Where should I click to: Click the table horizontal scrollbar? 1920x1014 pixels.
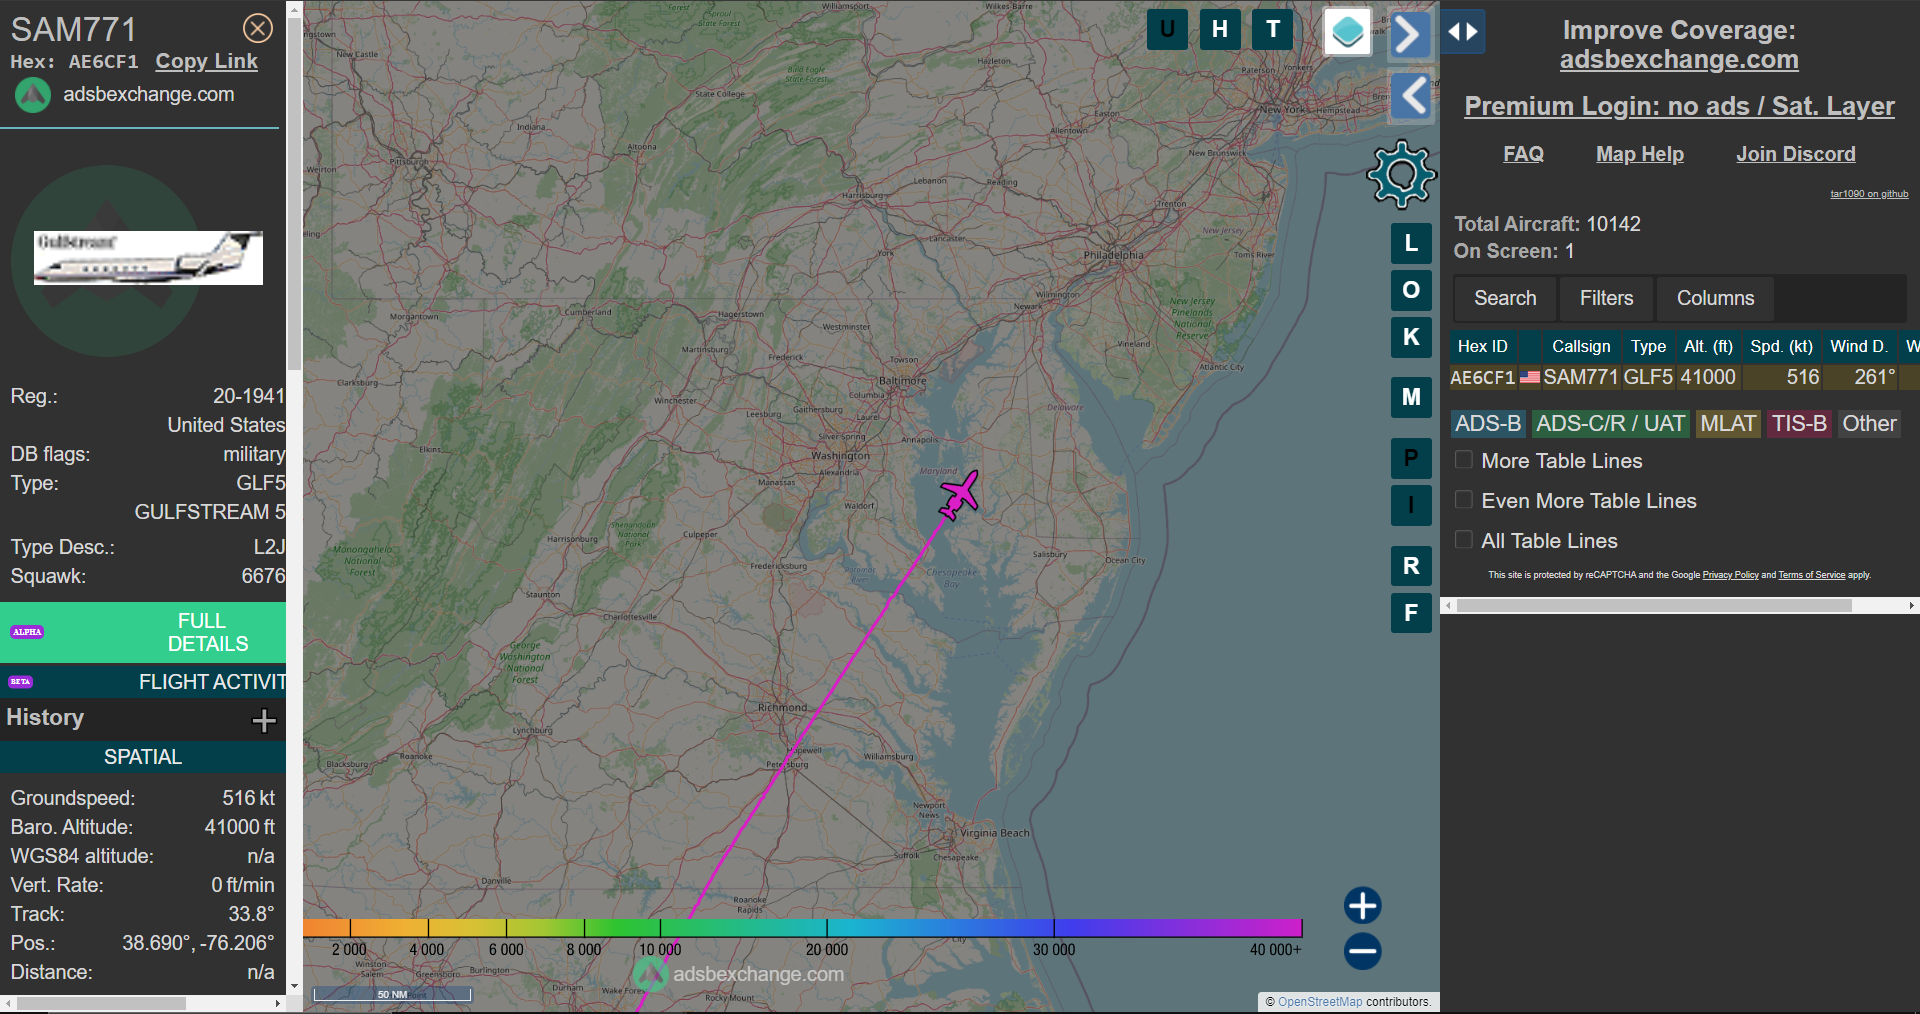pos(1654,605)
